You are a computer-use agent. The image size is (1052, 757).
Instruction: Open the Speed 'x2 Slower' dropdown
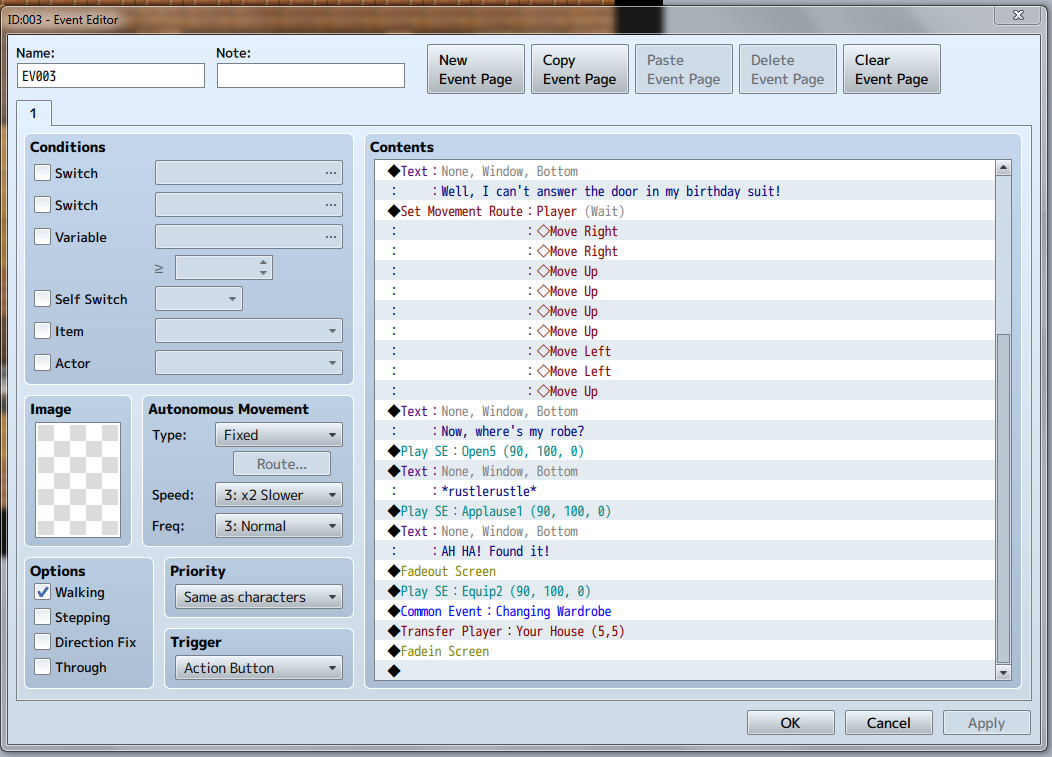(x=278, y=495)
